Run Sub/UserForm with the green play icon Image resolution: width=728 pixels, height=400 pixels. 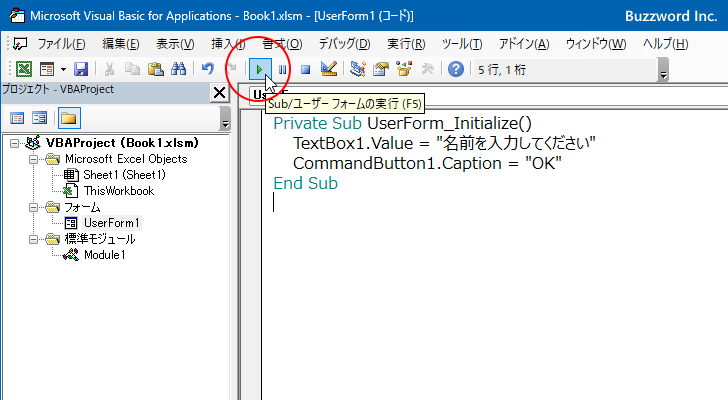[260, 70]
